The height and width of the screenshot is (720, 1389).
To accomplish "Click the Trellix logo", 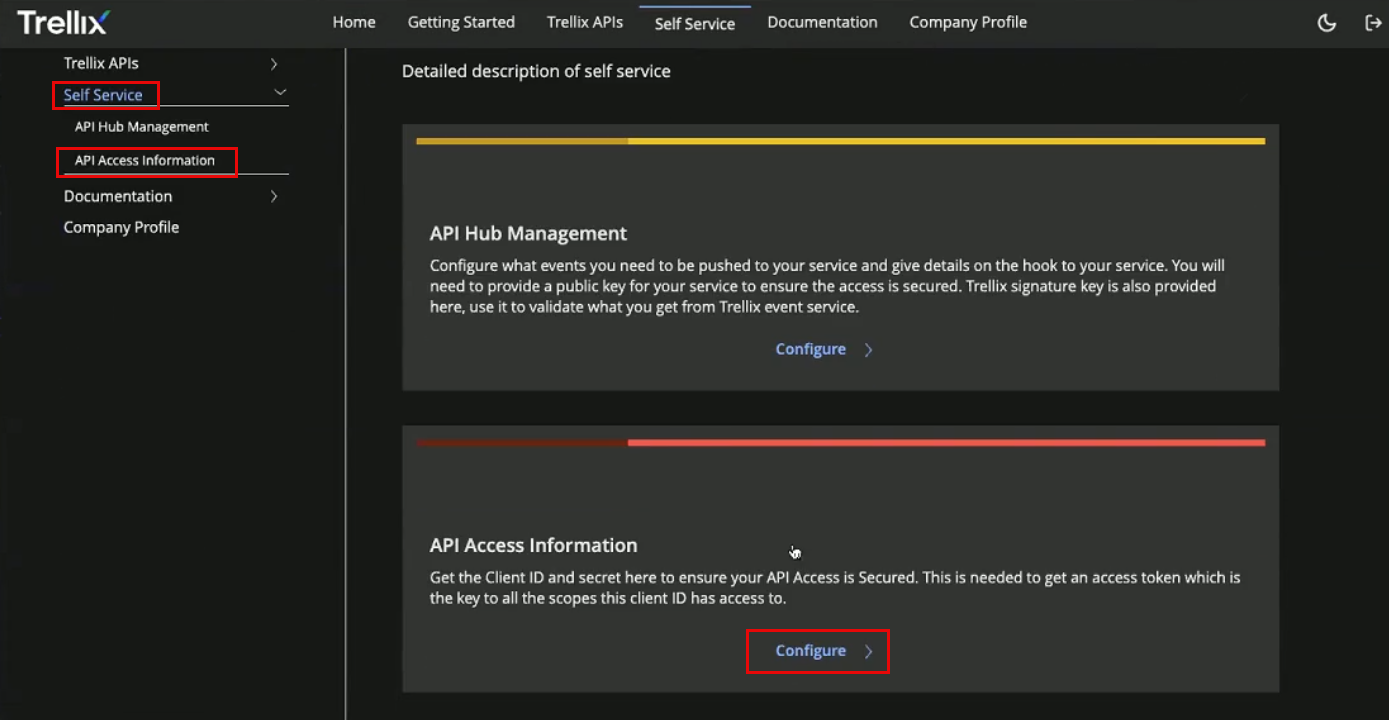I will [x=63, y=22].
